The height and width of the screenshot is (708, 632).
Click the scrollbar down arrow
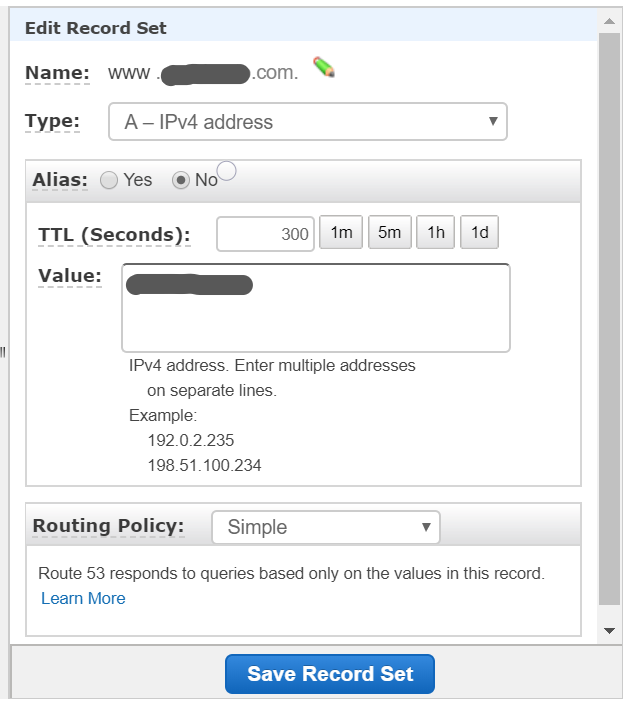coord(609,631)
